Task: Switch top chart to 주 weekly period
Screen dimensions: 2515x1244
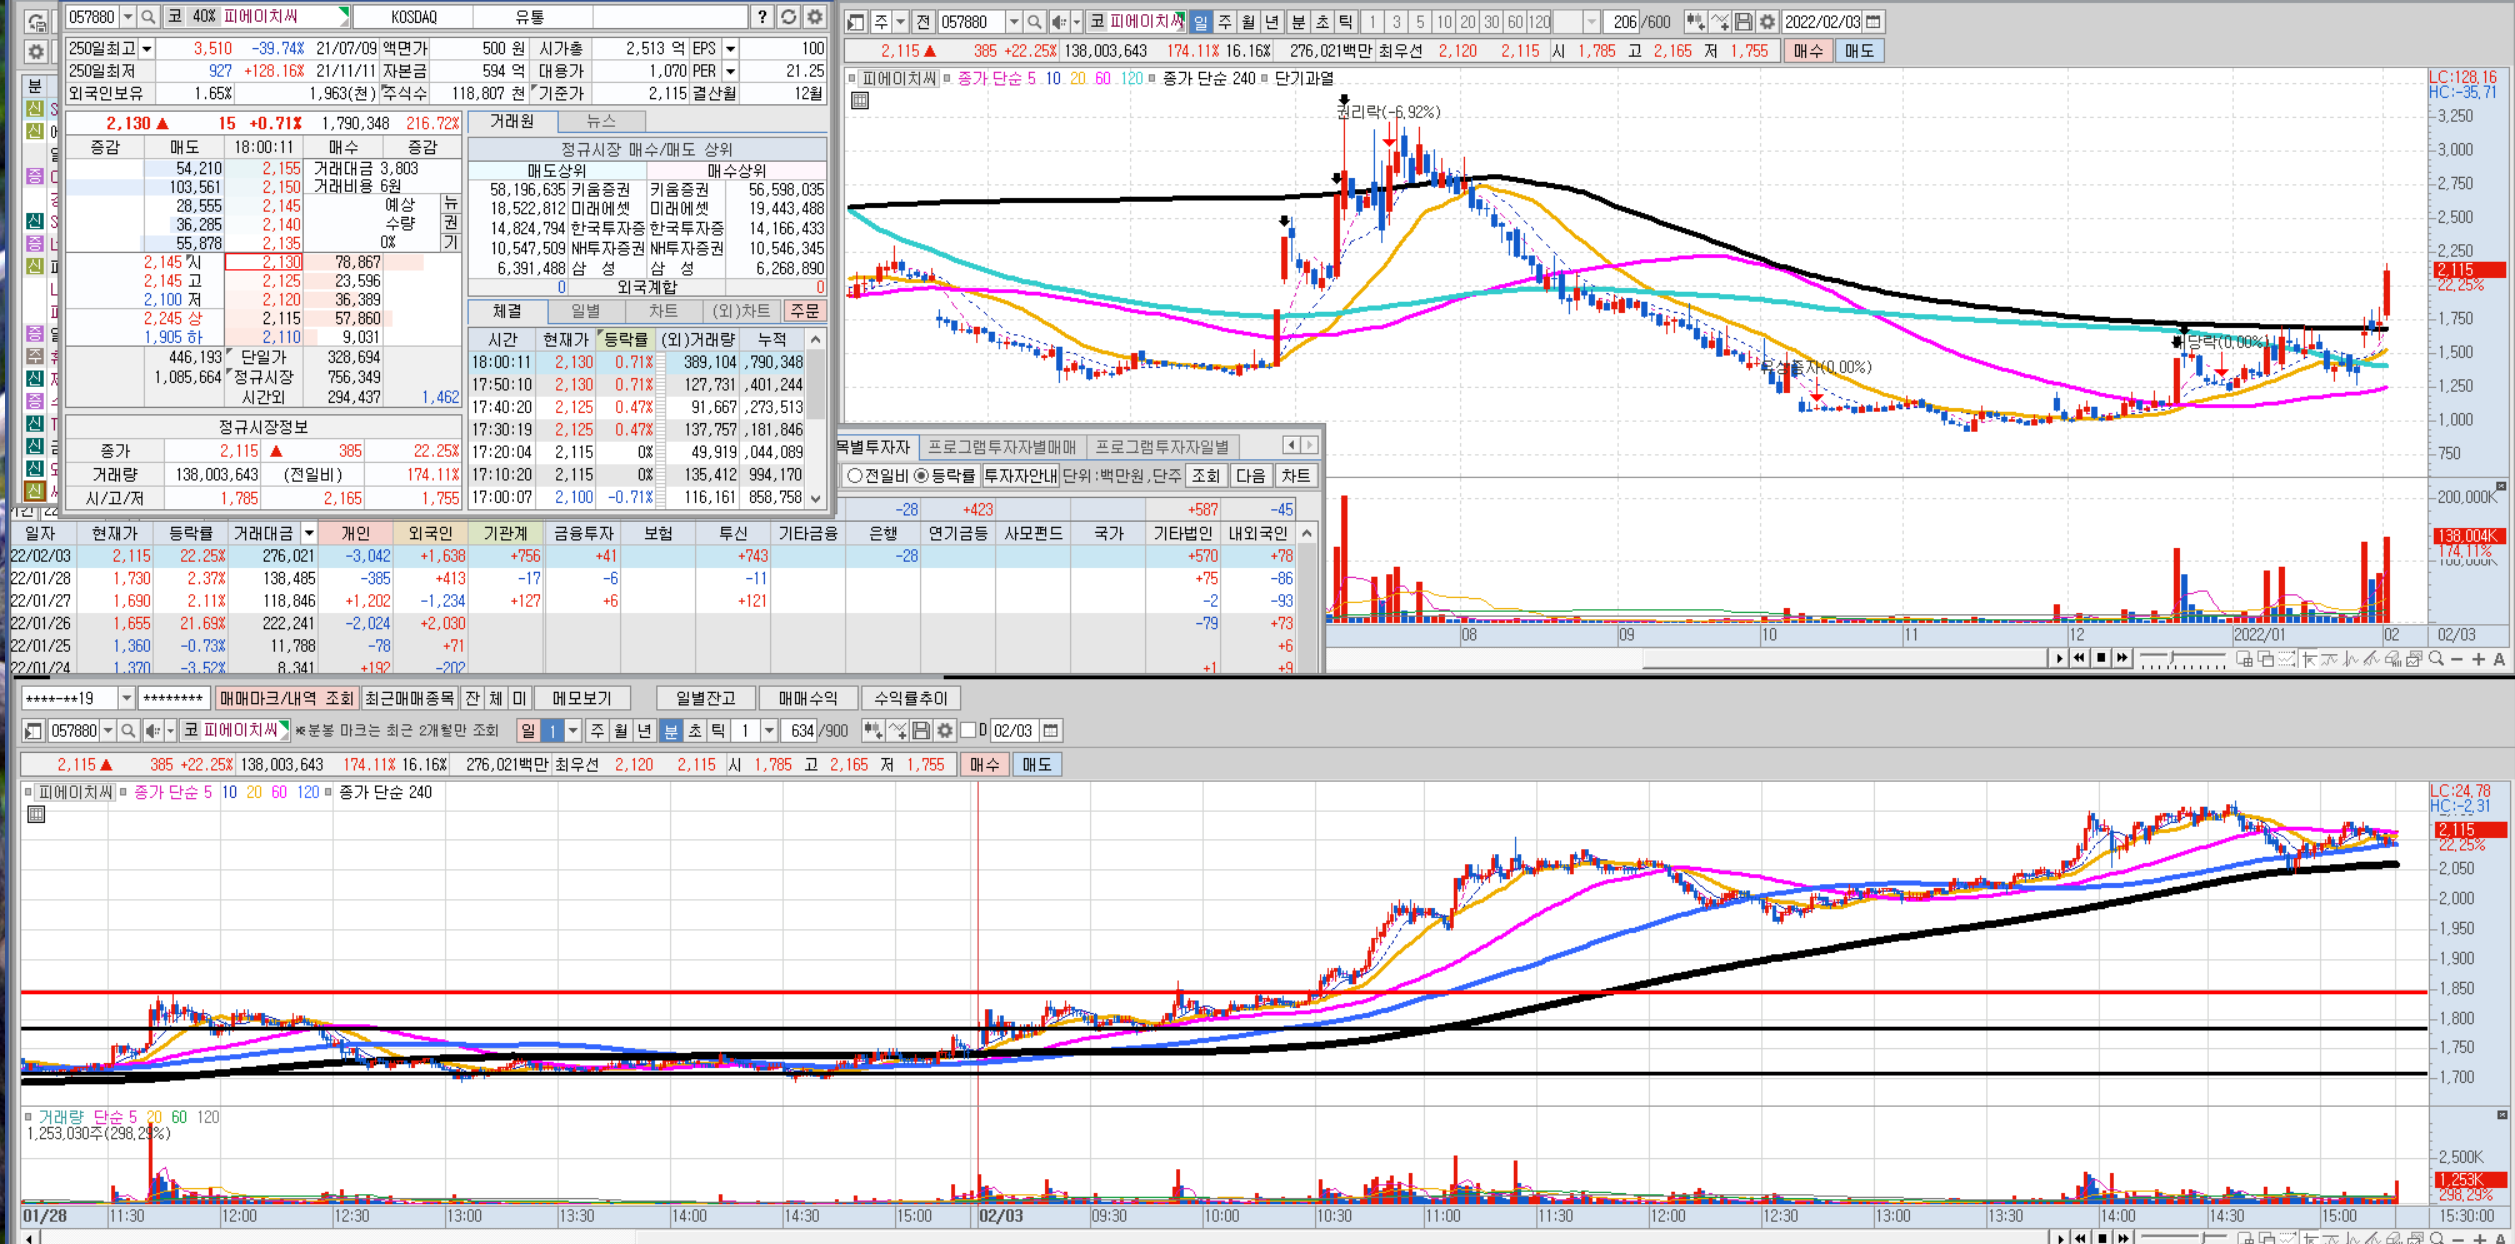Action: click(1225, 22)
